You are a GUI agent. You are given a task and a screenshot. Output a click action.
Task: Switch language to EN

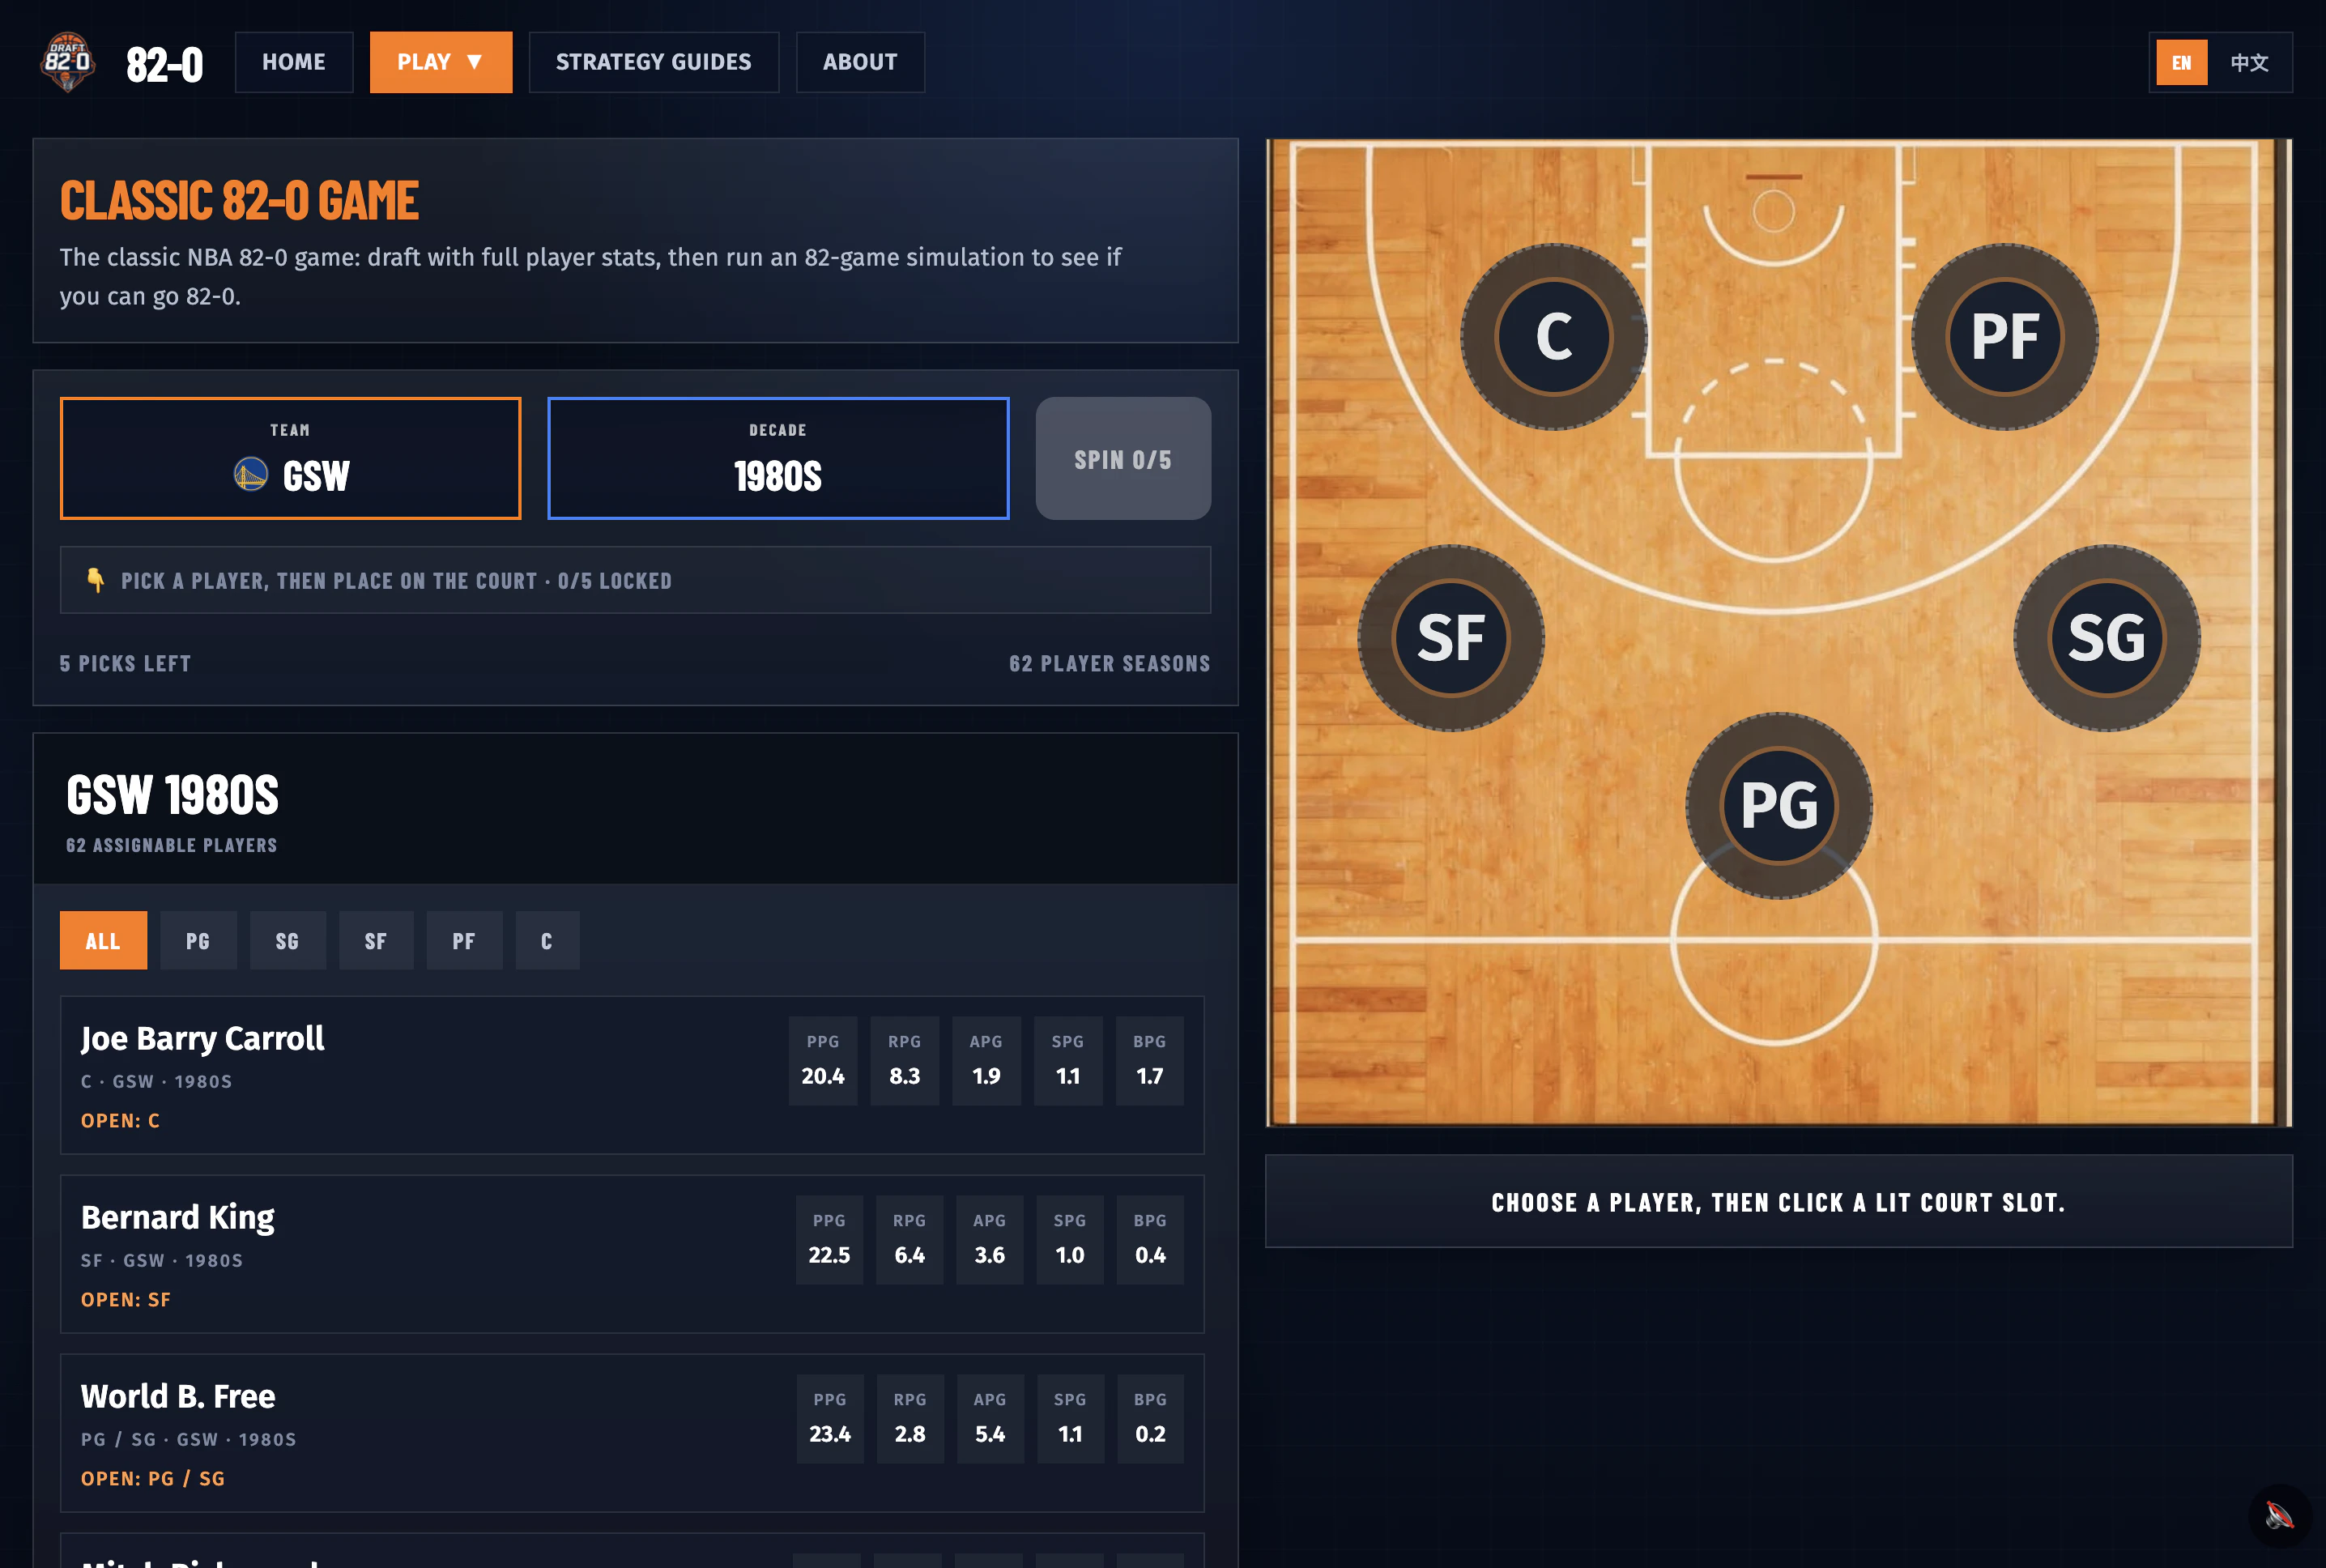2181,63
